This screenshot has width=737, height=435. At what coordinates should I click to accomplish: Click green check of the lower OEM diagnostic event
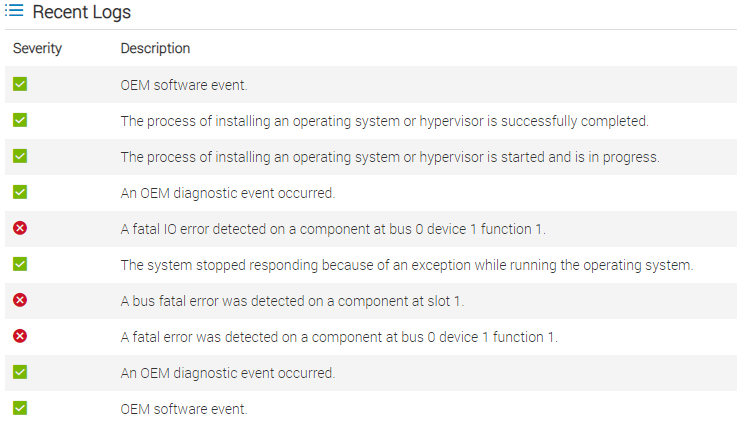coord(20,372)
